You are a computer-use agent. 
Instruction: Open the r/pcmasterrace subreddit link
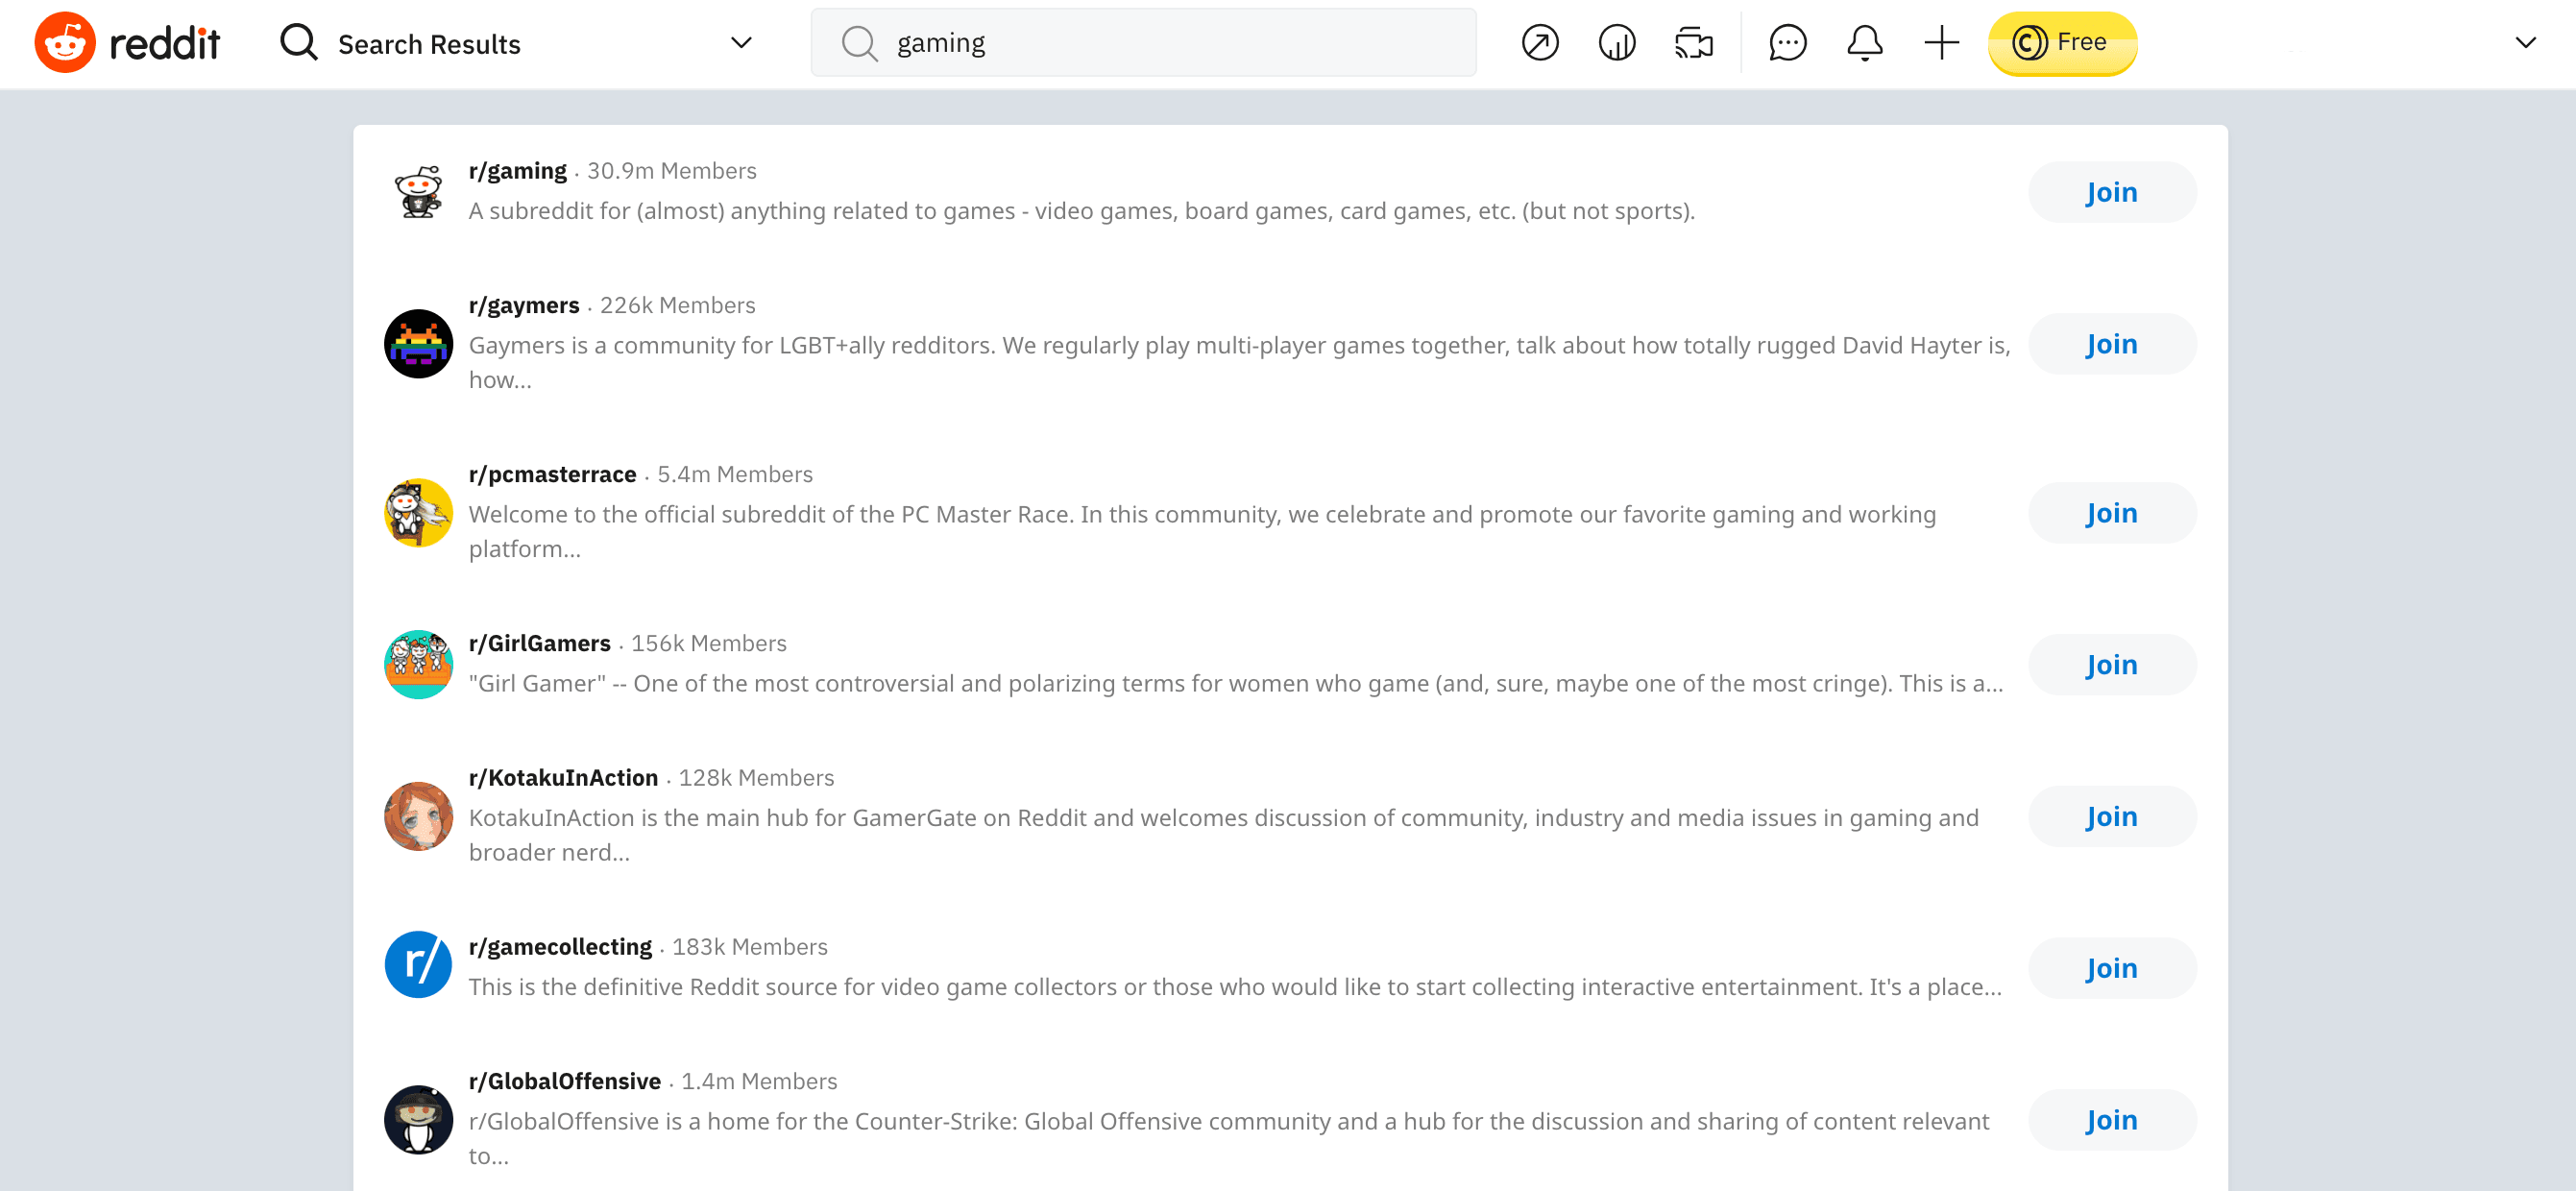point(552,474)
